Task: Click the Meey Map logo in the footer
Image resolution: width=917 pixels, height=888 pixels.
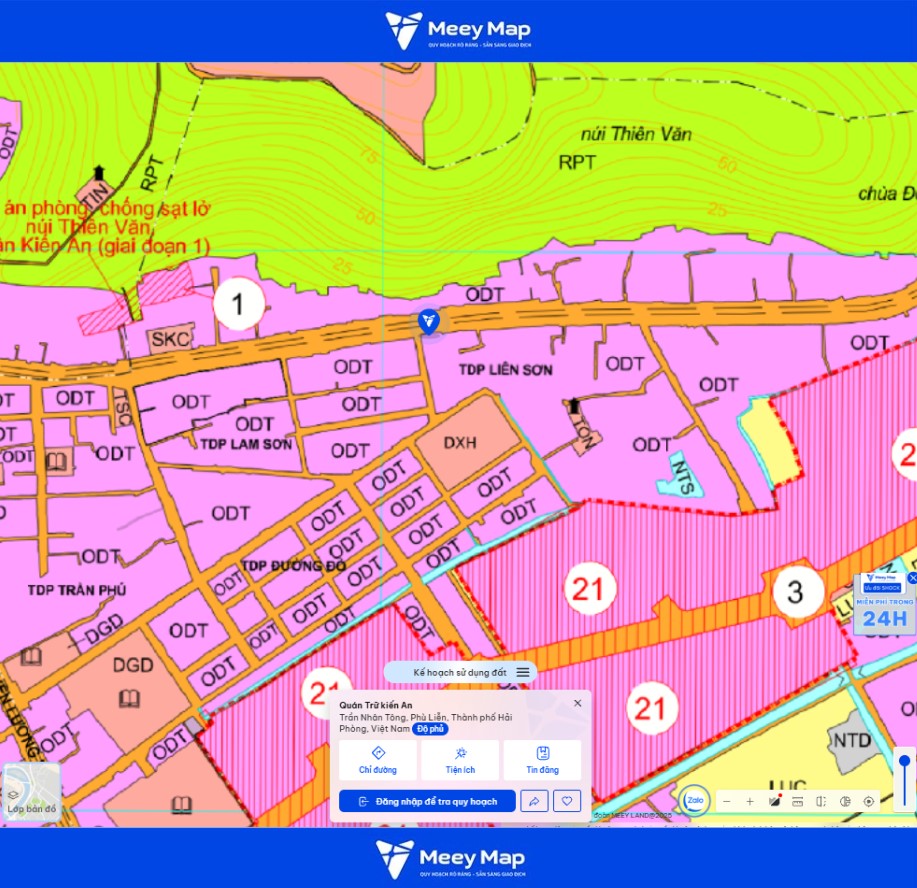Action: [x=450, y=859]
